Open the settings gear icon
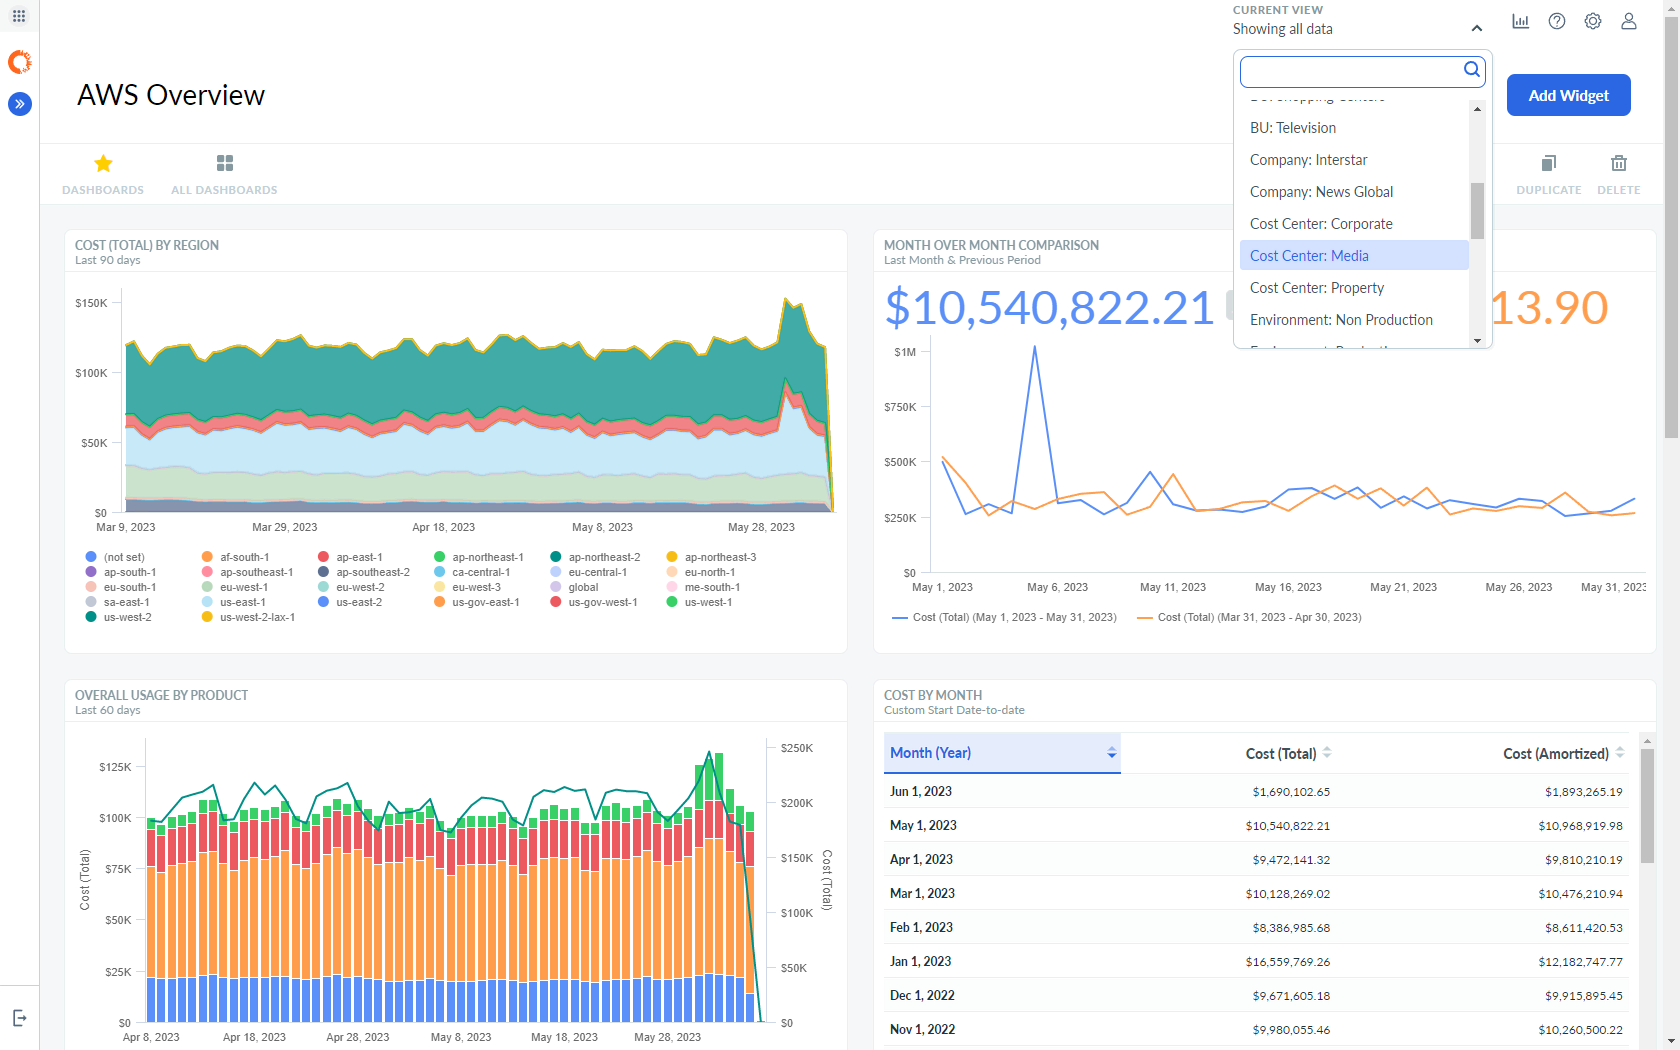Screen dimensions: 1680x1050 click(1593, 20)
